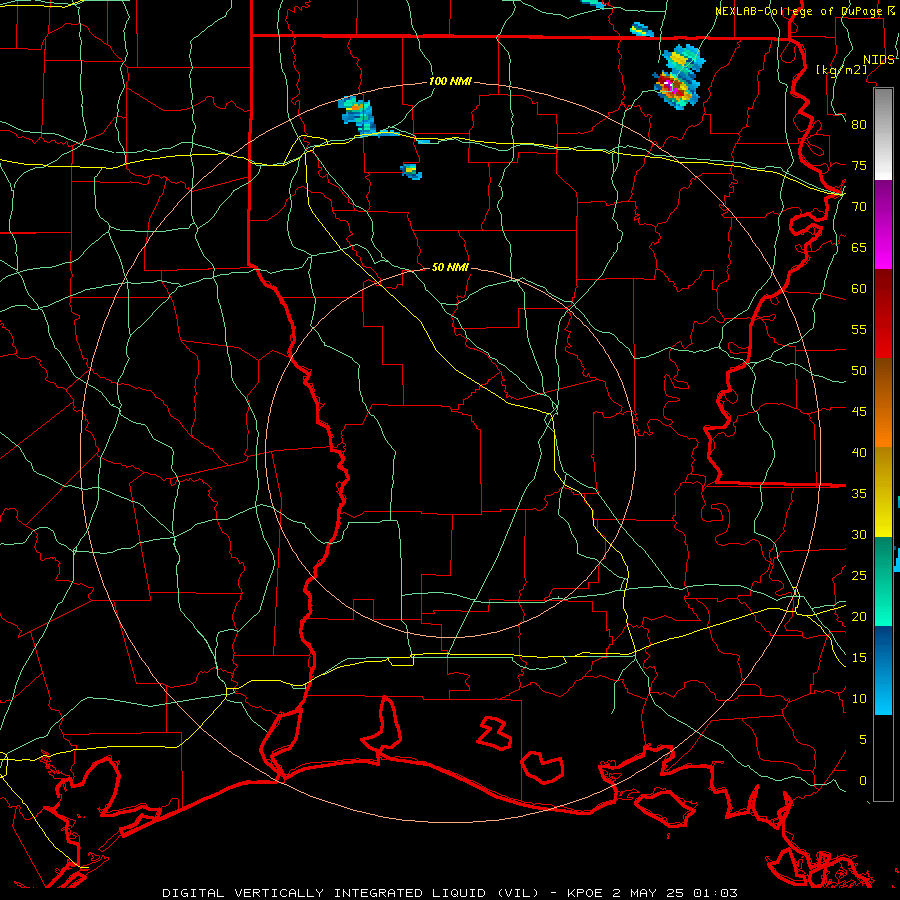
Task: Click the NIDS label above the legend
Action: click(878, 60)
